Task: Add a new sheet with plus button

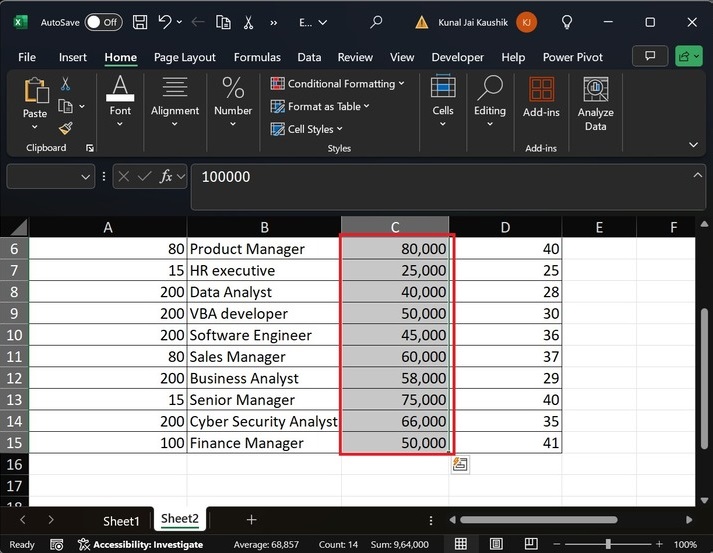Action: click(251, 520)
